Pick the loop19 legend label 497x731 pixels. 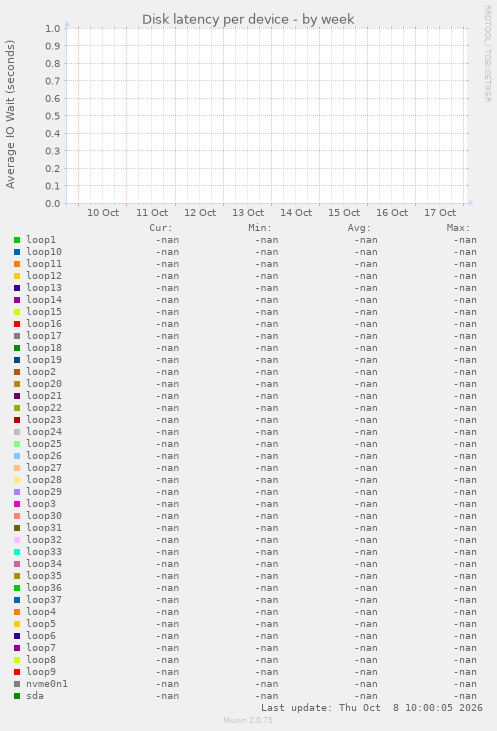[x=44, y=360]
